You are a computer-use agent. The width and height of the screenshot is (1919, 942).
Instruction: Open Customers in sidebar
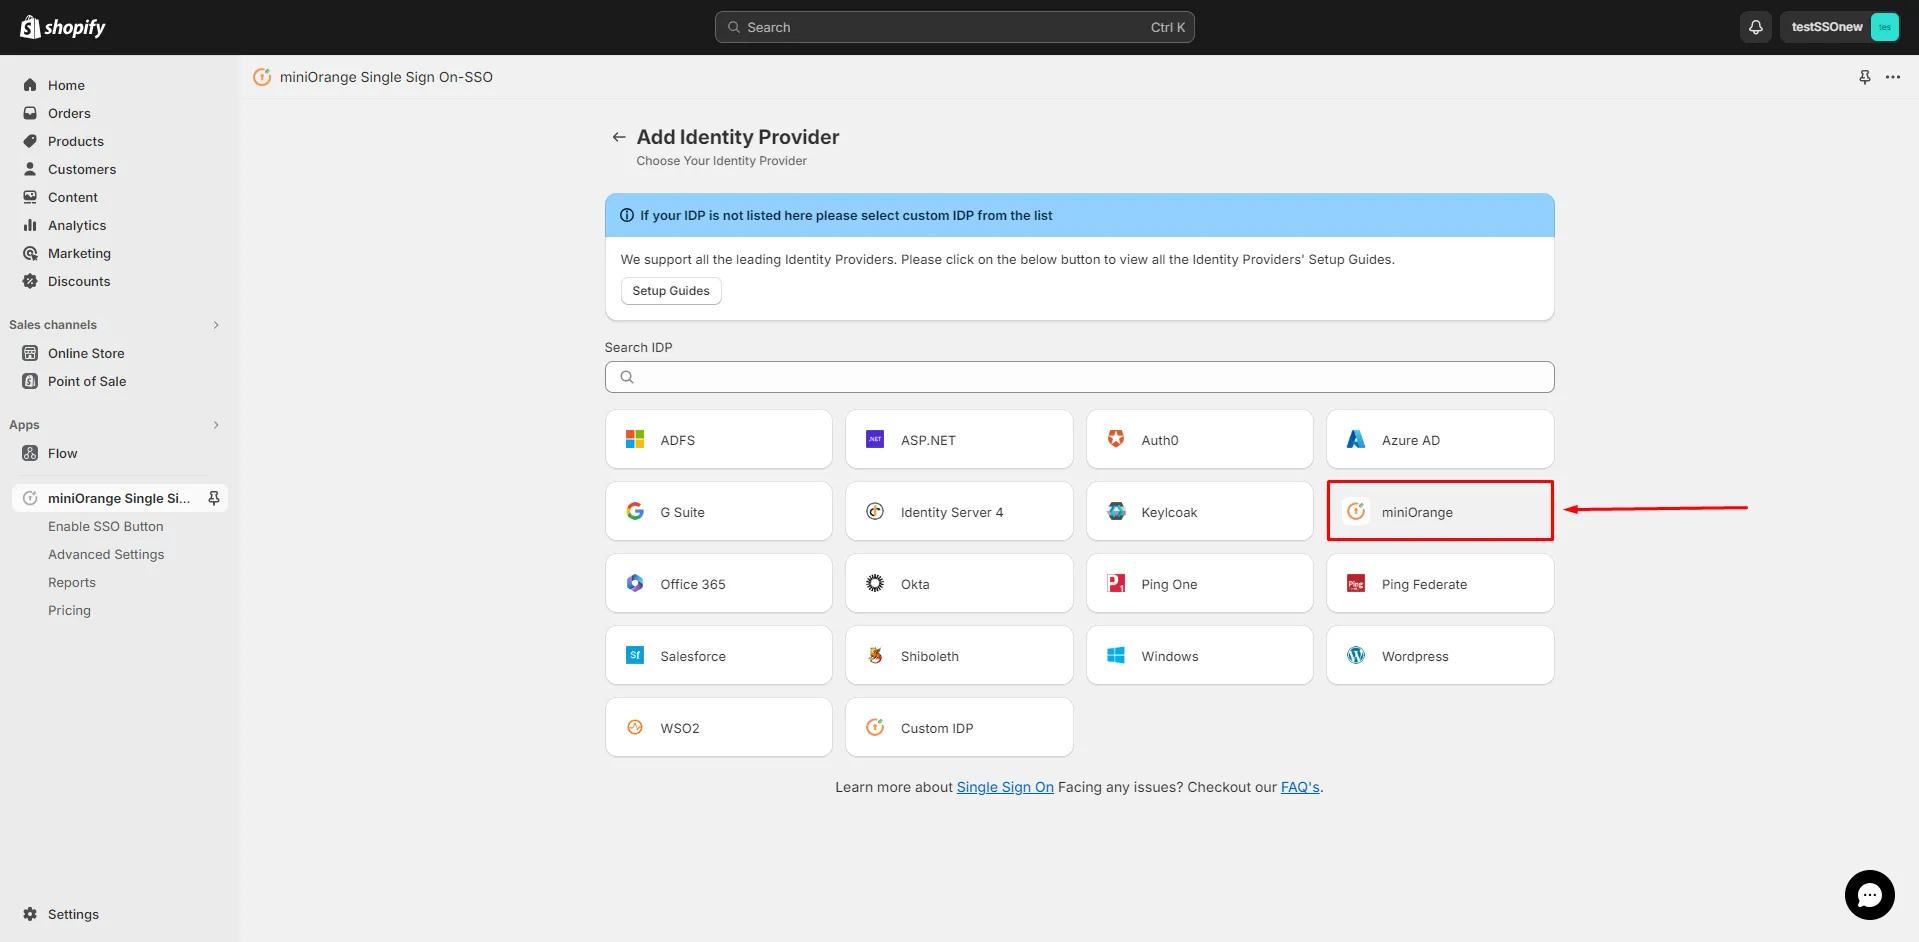82,169
